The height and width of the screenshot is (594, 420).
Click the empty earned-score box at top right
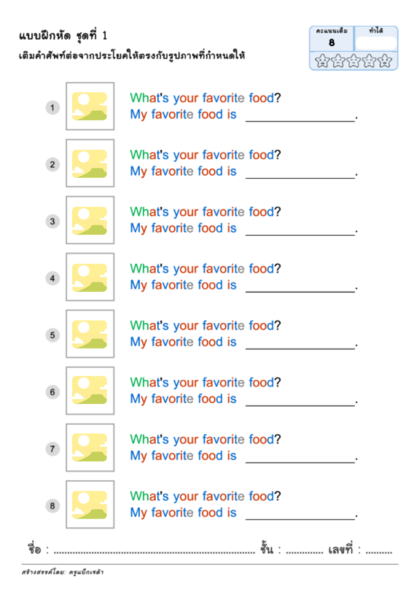pos(376,44)
